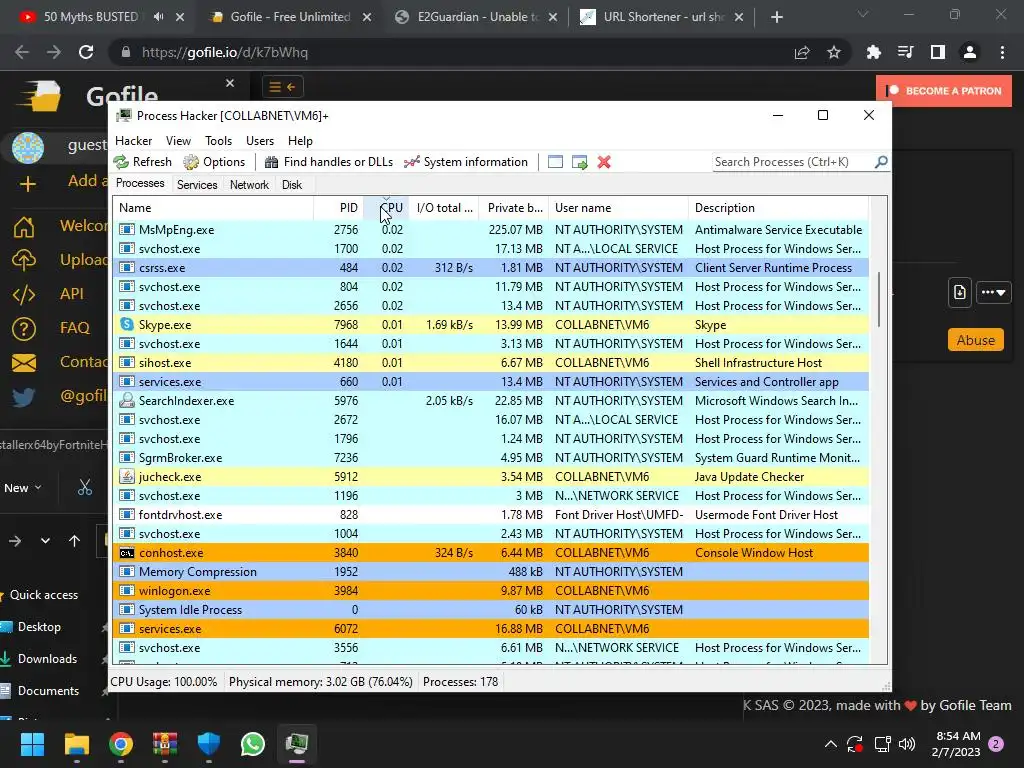The width and height of the screenshot is (1024, 768).
Task: Select the MsMpEng.exe process row
Action: tap(490, 230)
